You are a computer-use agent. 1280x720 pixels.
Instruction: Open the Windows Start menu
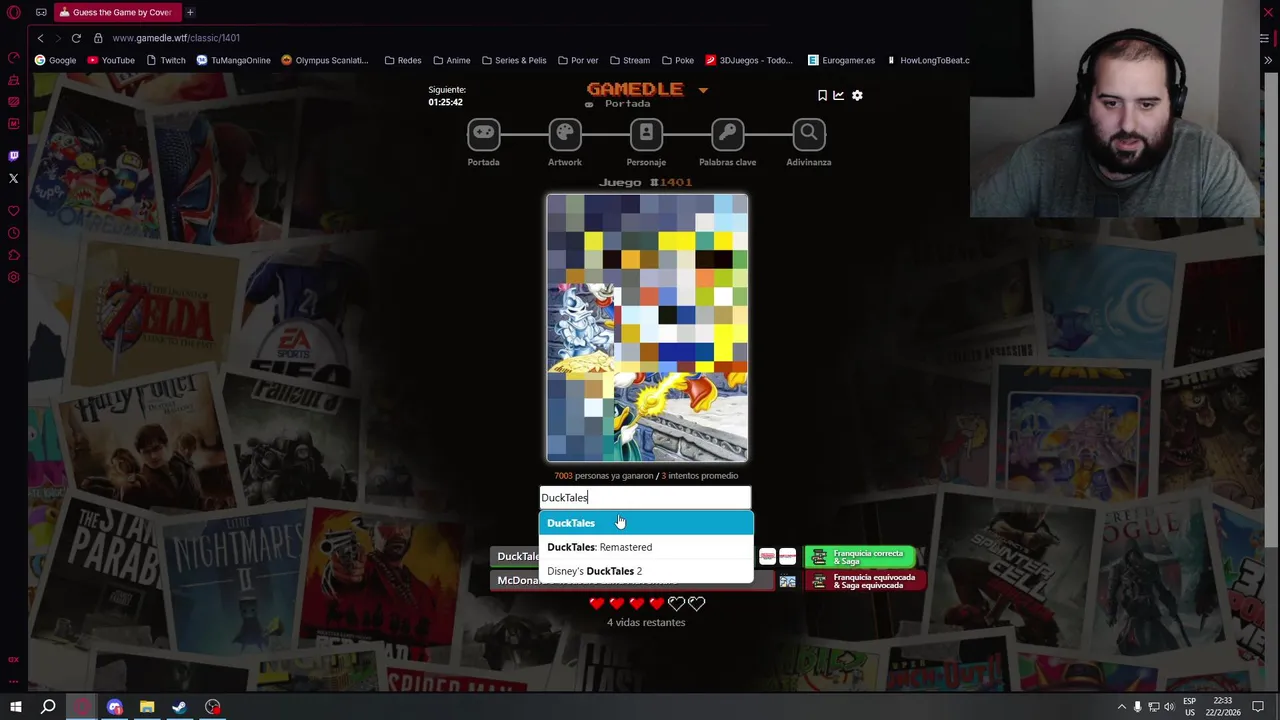tap(15, 707)
